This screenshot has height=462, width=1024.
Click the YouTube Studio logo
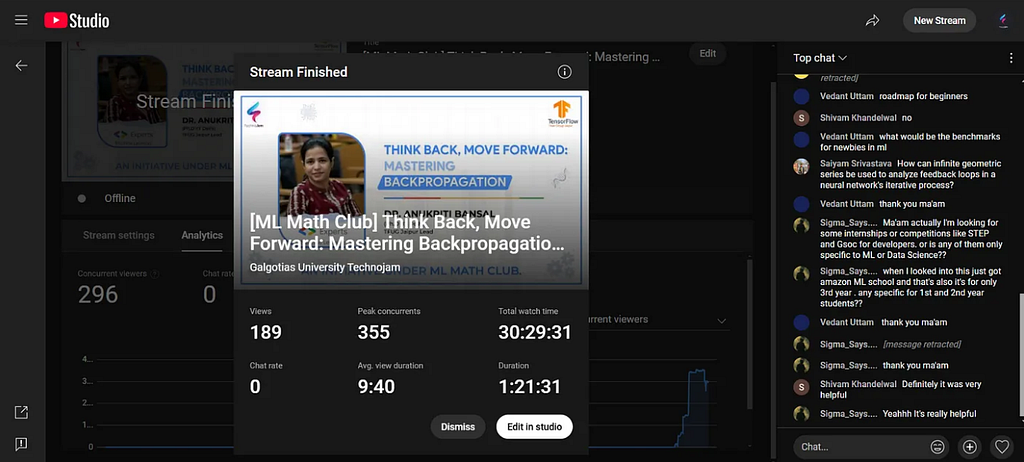(77, 21)
